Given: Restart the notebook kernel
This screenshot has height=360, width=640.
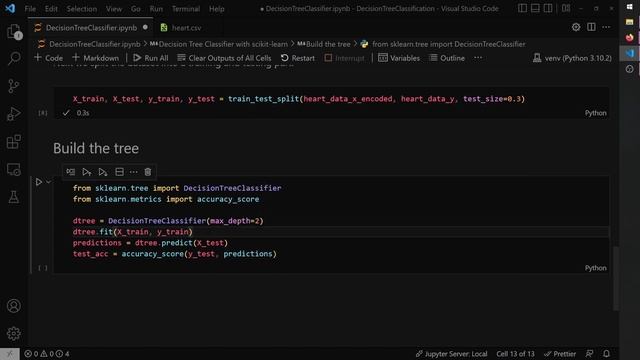Looking at the screenshot, I should (x=298, y=58).
